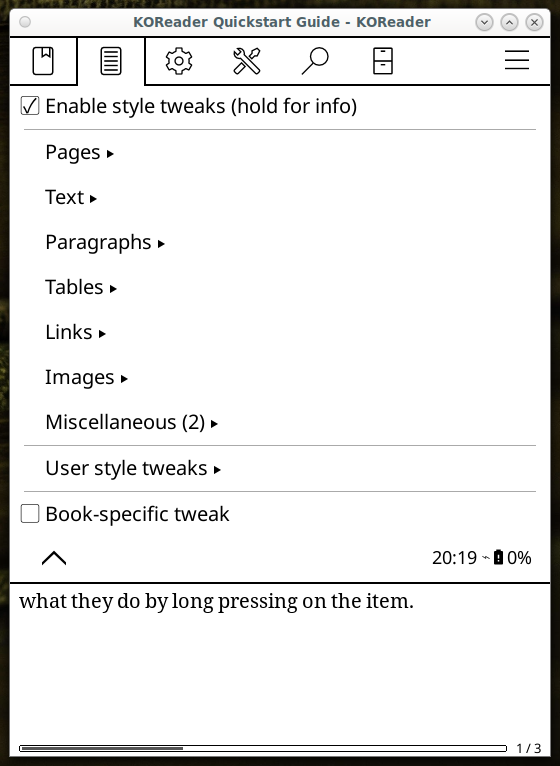560x766 pixels.
Task: Open the file cabinet browser icon
Action: click(x=383, y=61)
